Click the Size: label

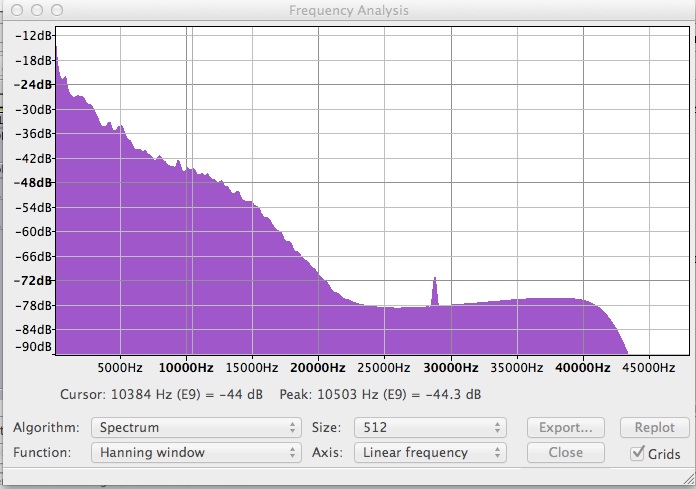tap(326, 428)
